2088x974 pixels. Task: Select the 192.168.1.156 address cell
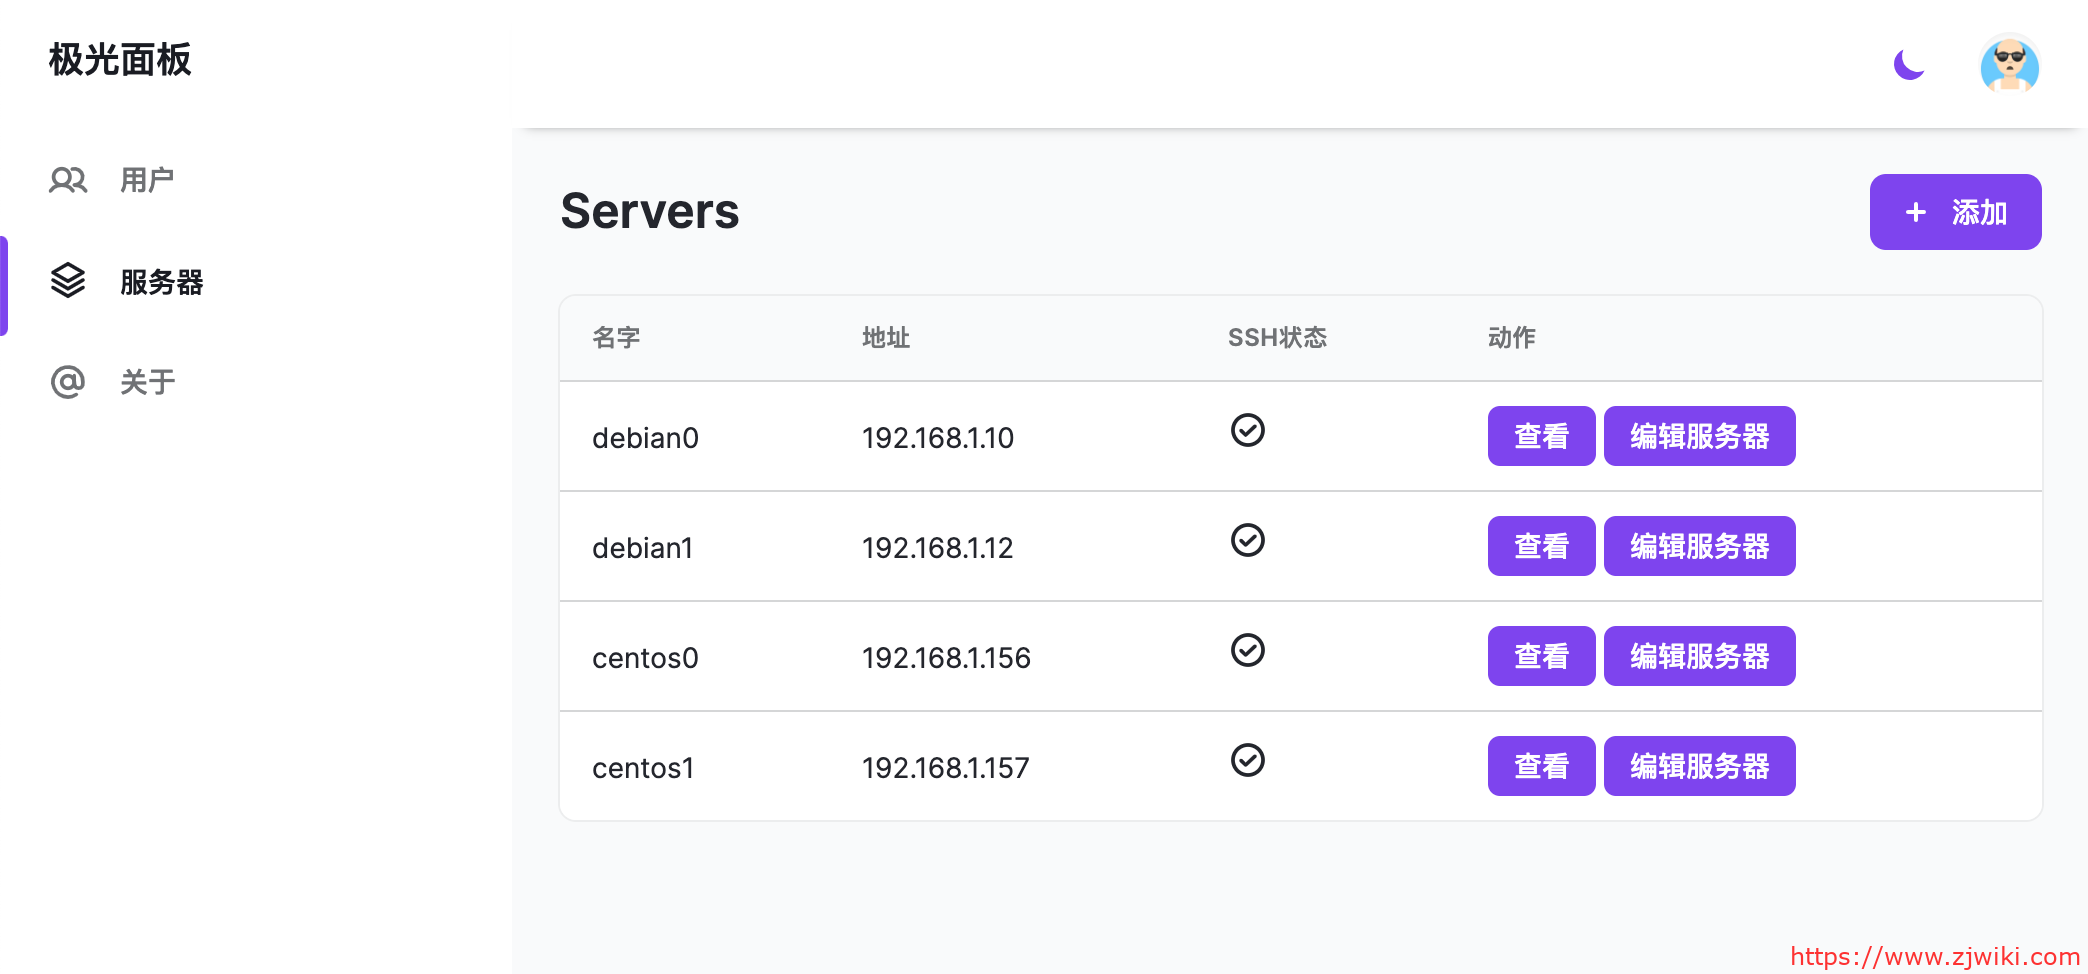(x=946, y=658)
